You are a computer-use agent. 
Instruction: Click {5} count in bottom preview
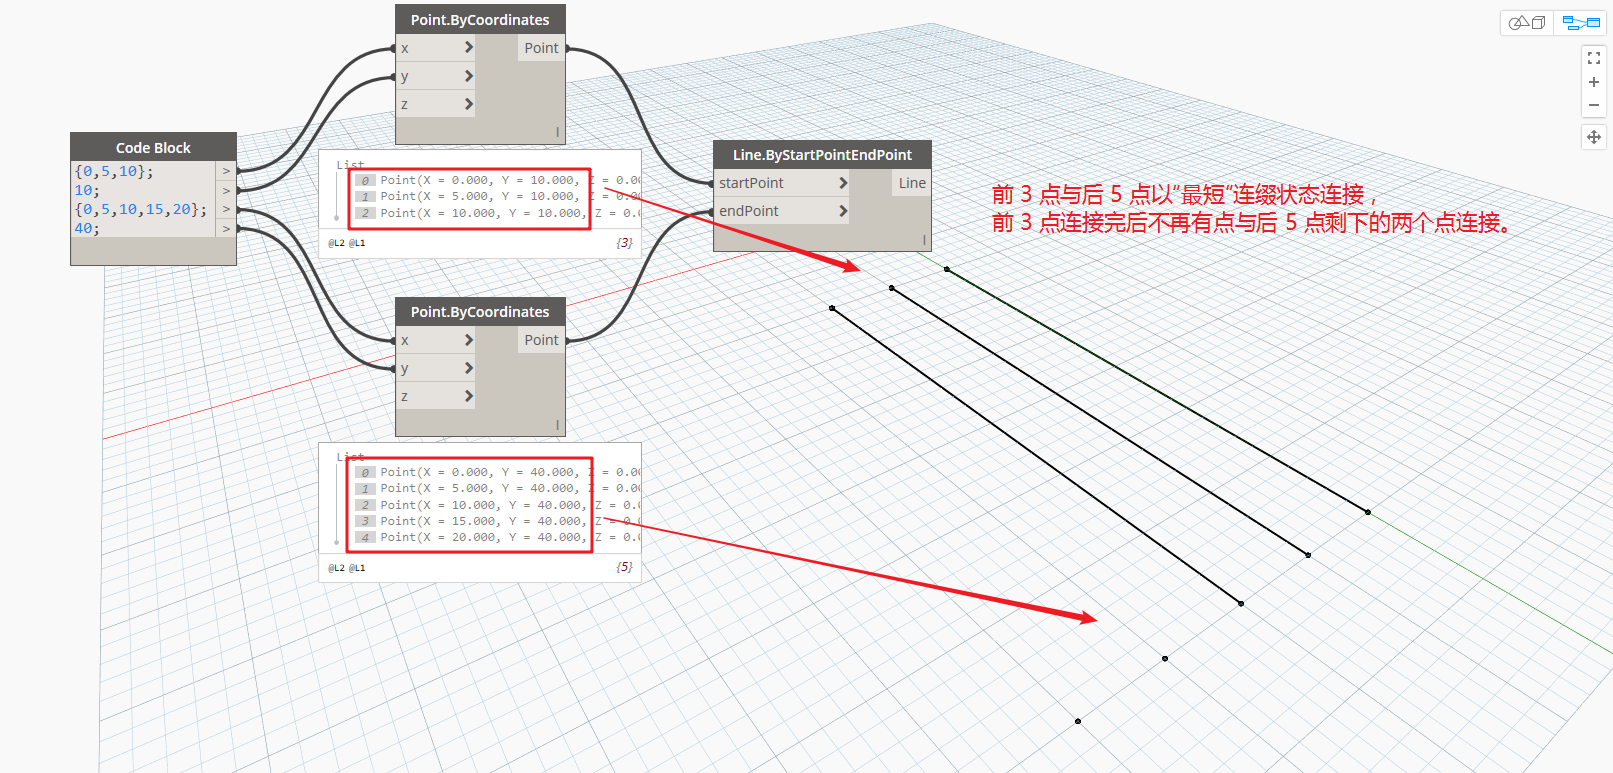(624, 567)
